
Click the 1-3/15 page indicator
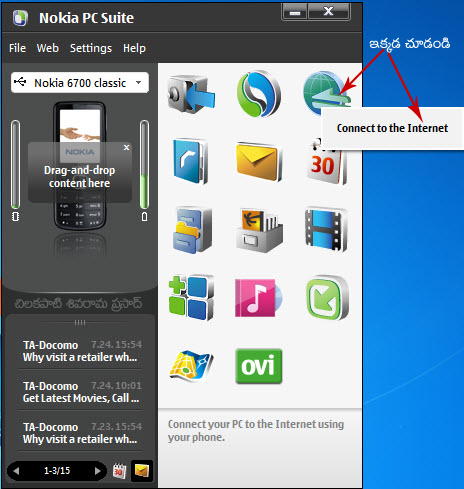[x=57, y=471]
